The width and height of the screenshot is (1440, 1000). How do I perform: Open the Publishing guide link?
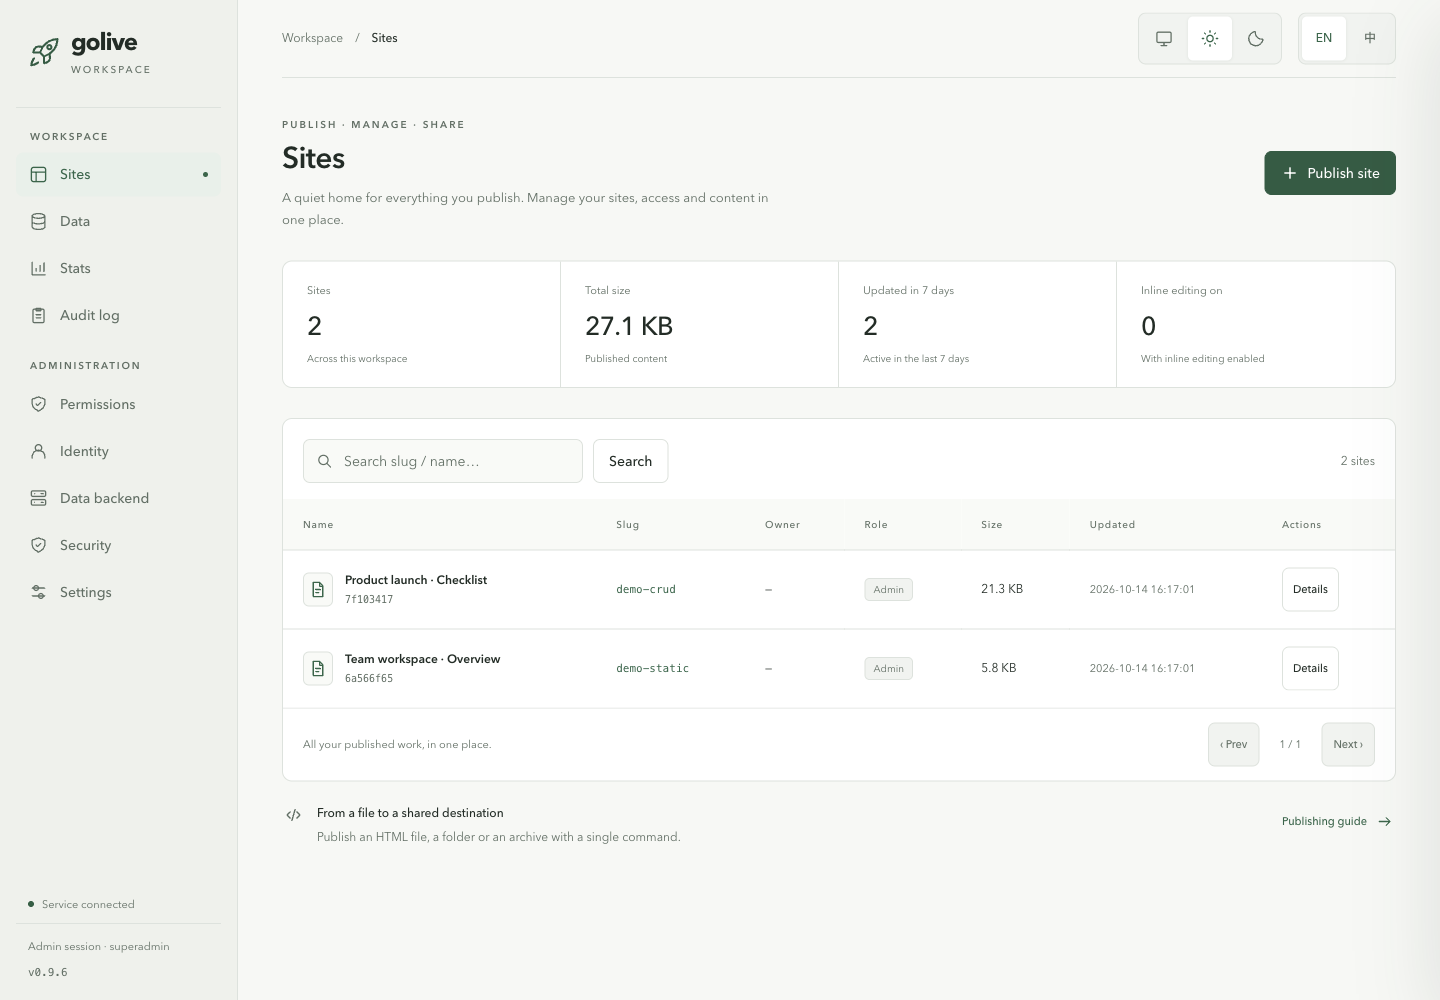tap(1337, 821)
